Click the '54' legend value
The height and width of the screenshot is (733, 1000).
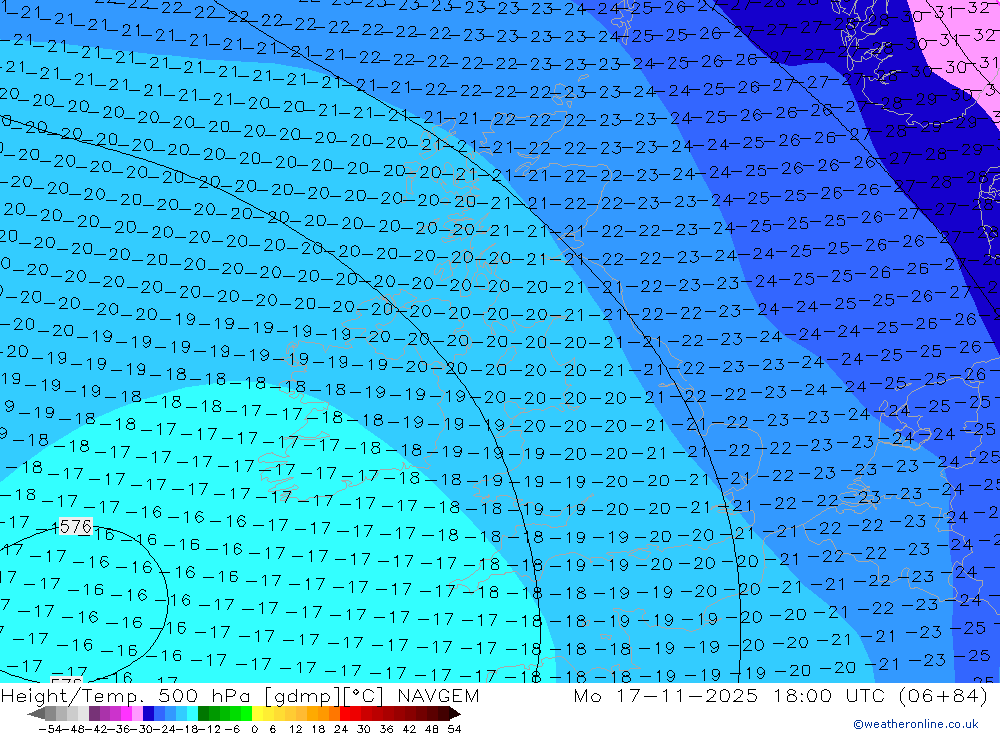click(x=454, y=729)
